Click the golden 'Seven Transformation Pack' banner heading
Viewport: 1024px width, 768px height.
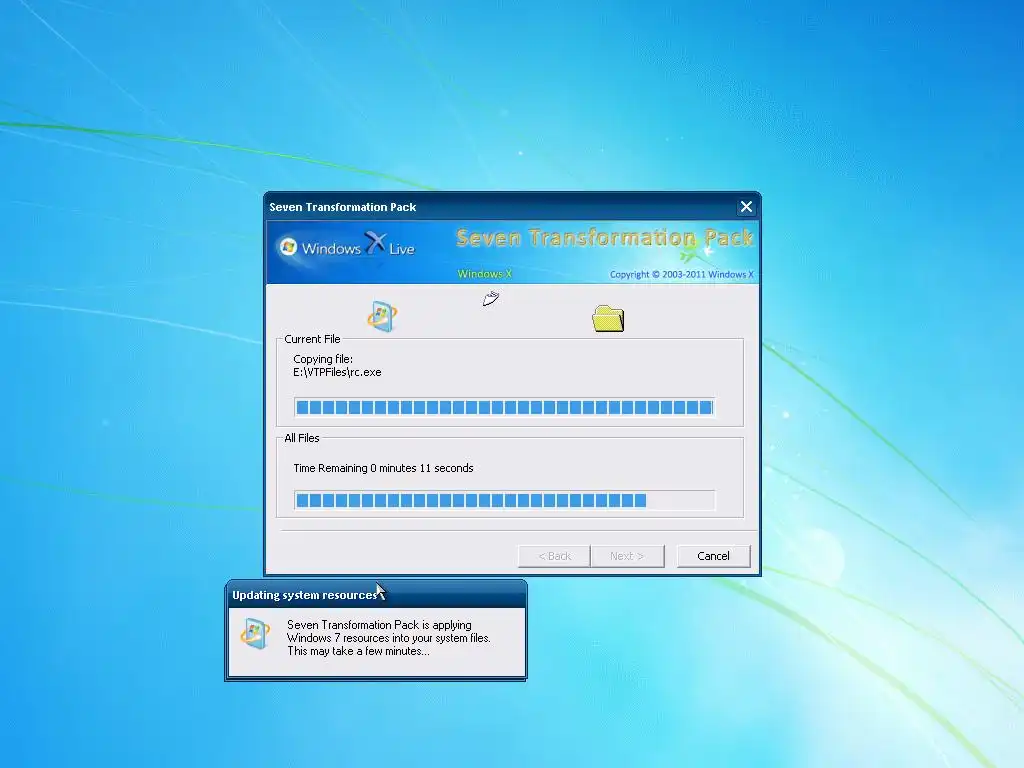coord(605,238)
